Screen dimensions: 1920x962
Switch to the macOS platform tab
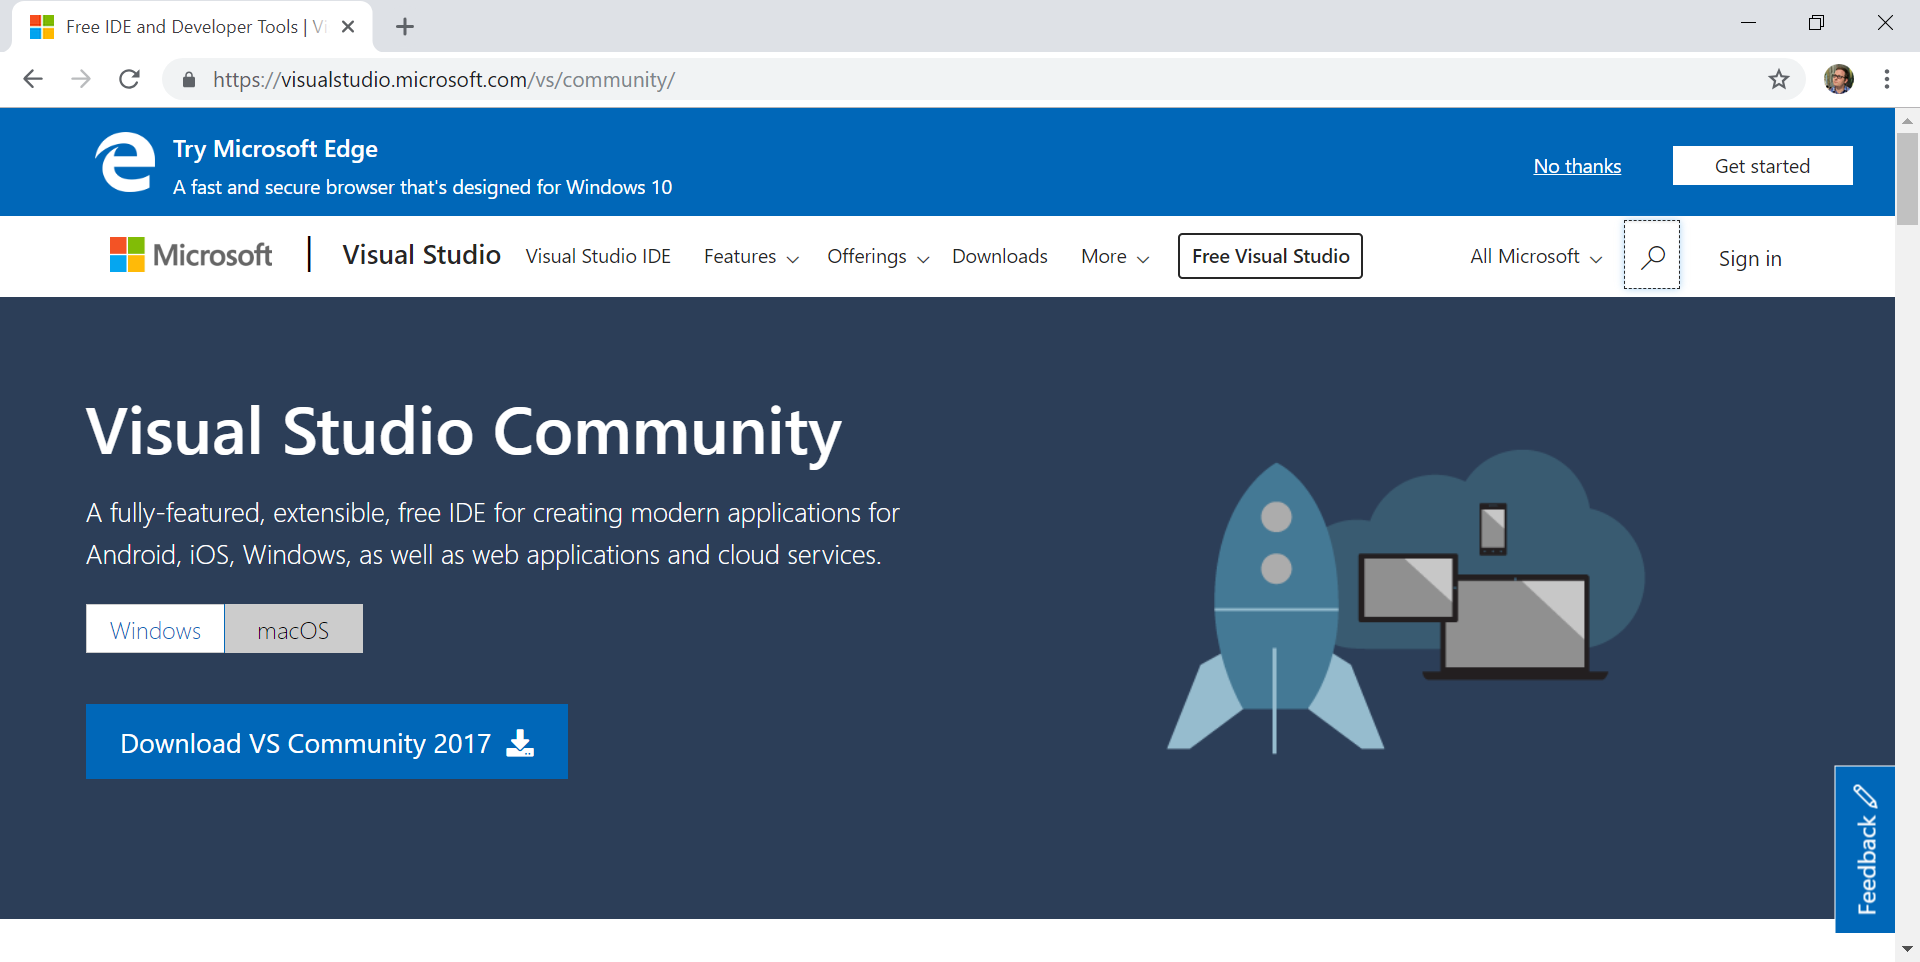click(x=293, y=629)
